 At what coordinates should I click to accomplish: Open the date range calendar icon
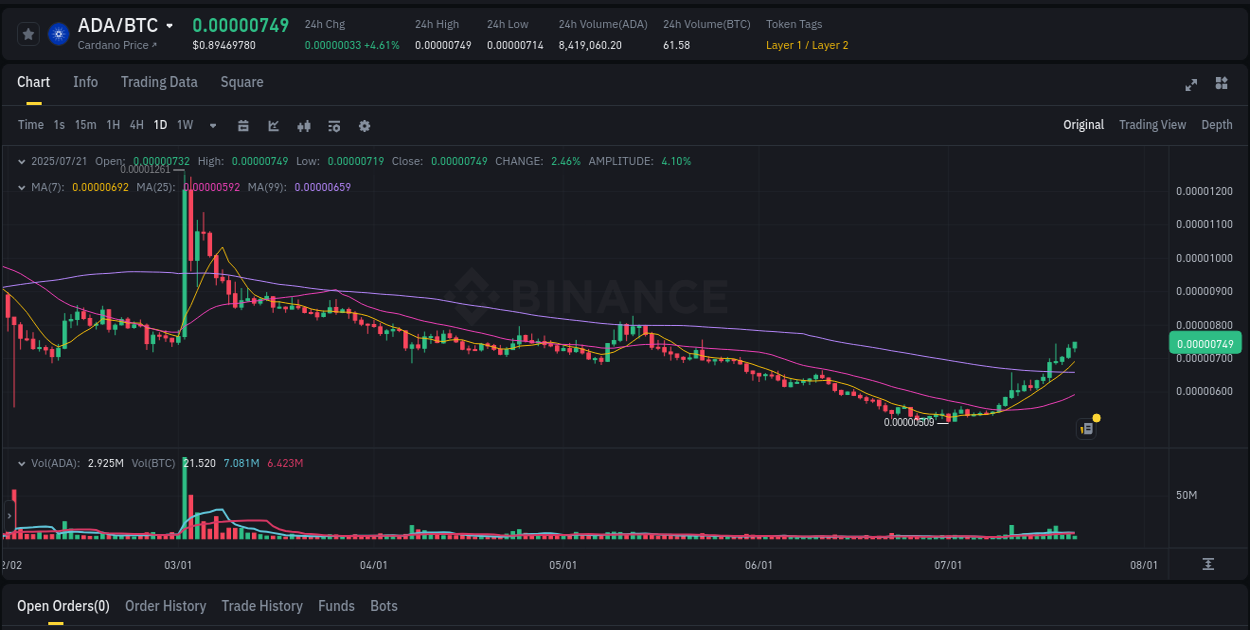click(243, 126)
